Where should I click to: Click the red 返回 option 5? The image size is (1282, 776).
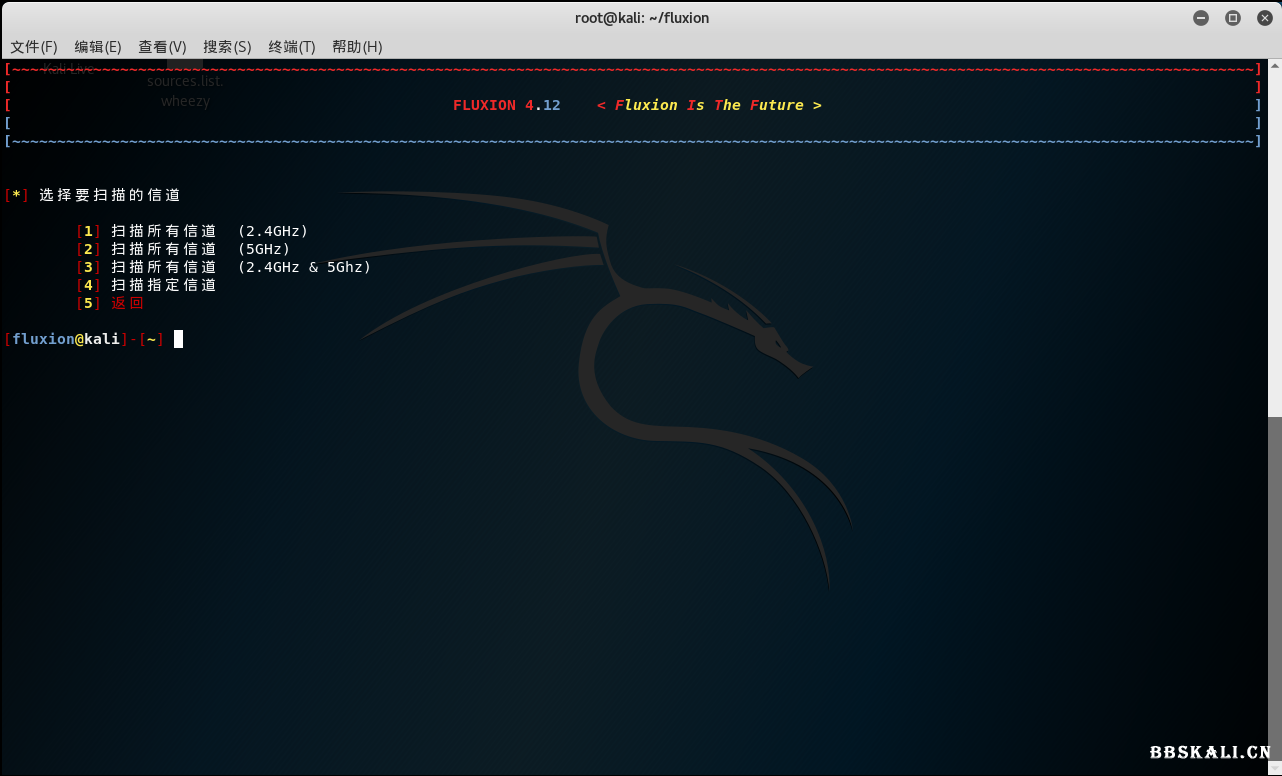[x=127, y=303]
